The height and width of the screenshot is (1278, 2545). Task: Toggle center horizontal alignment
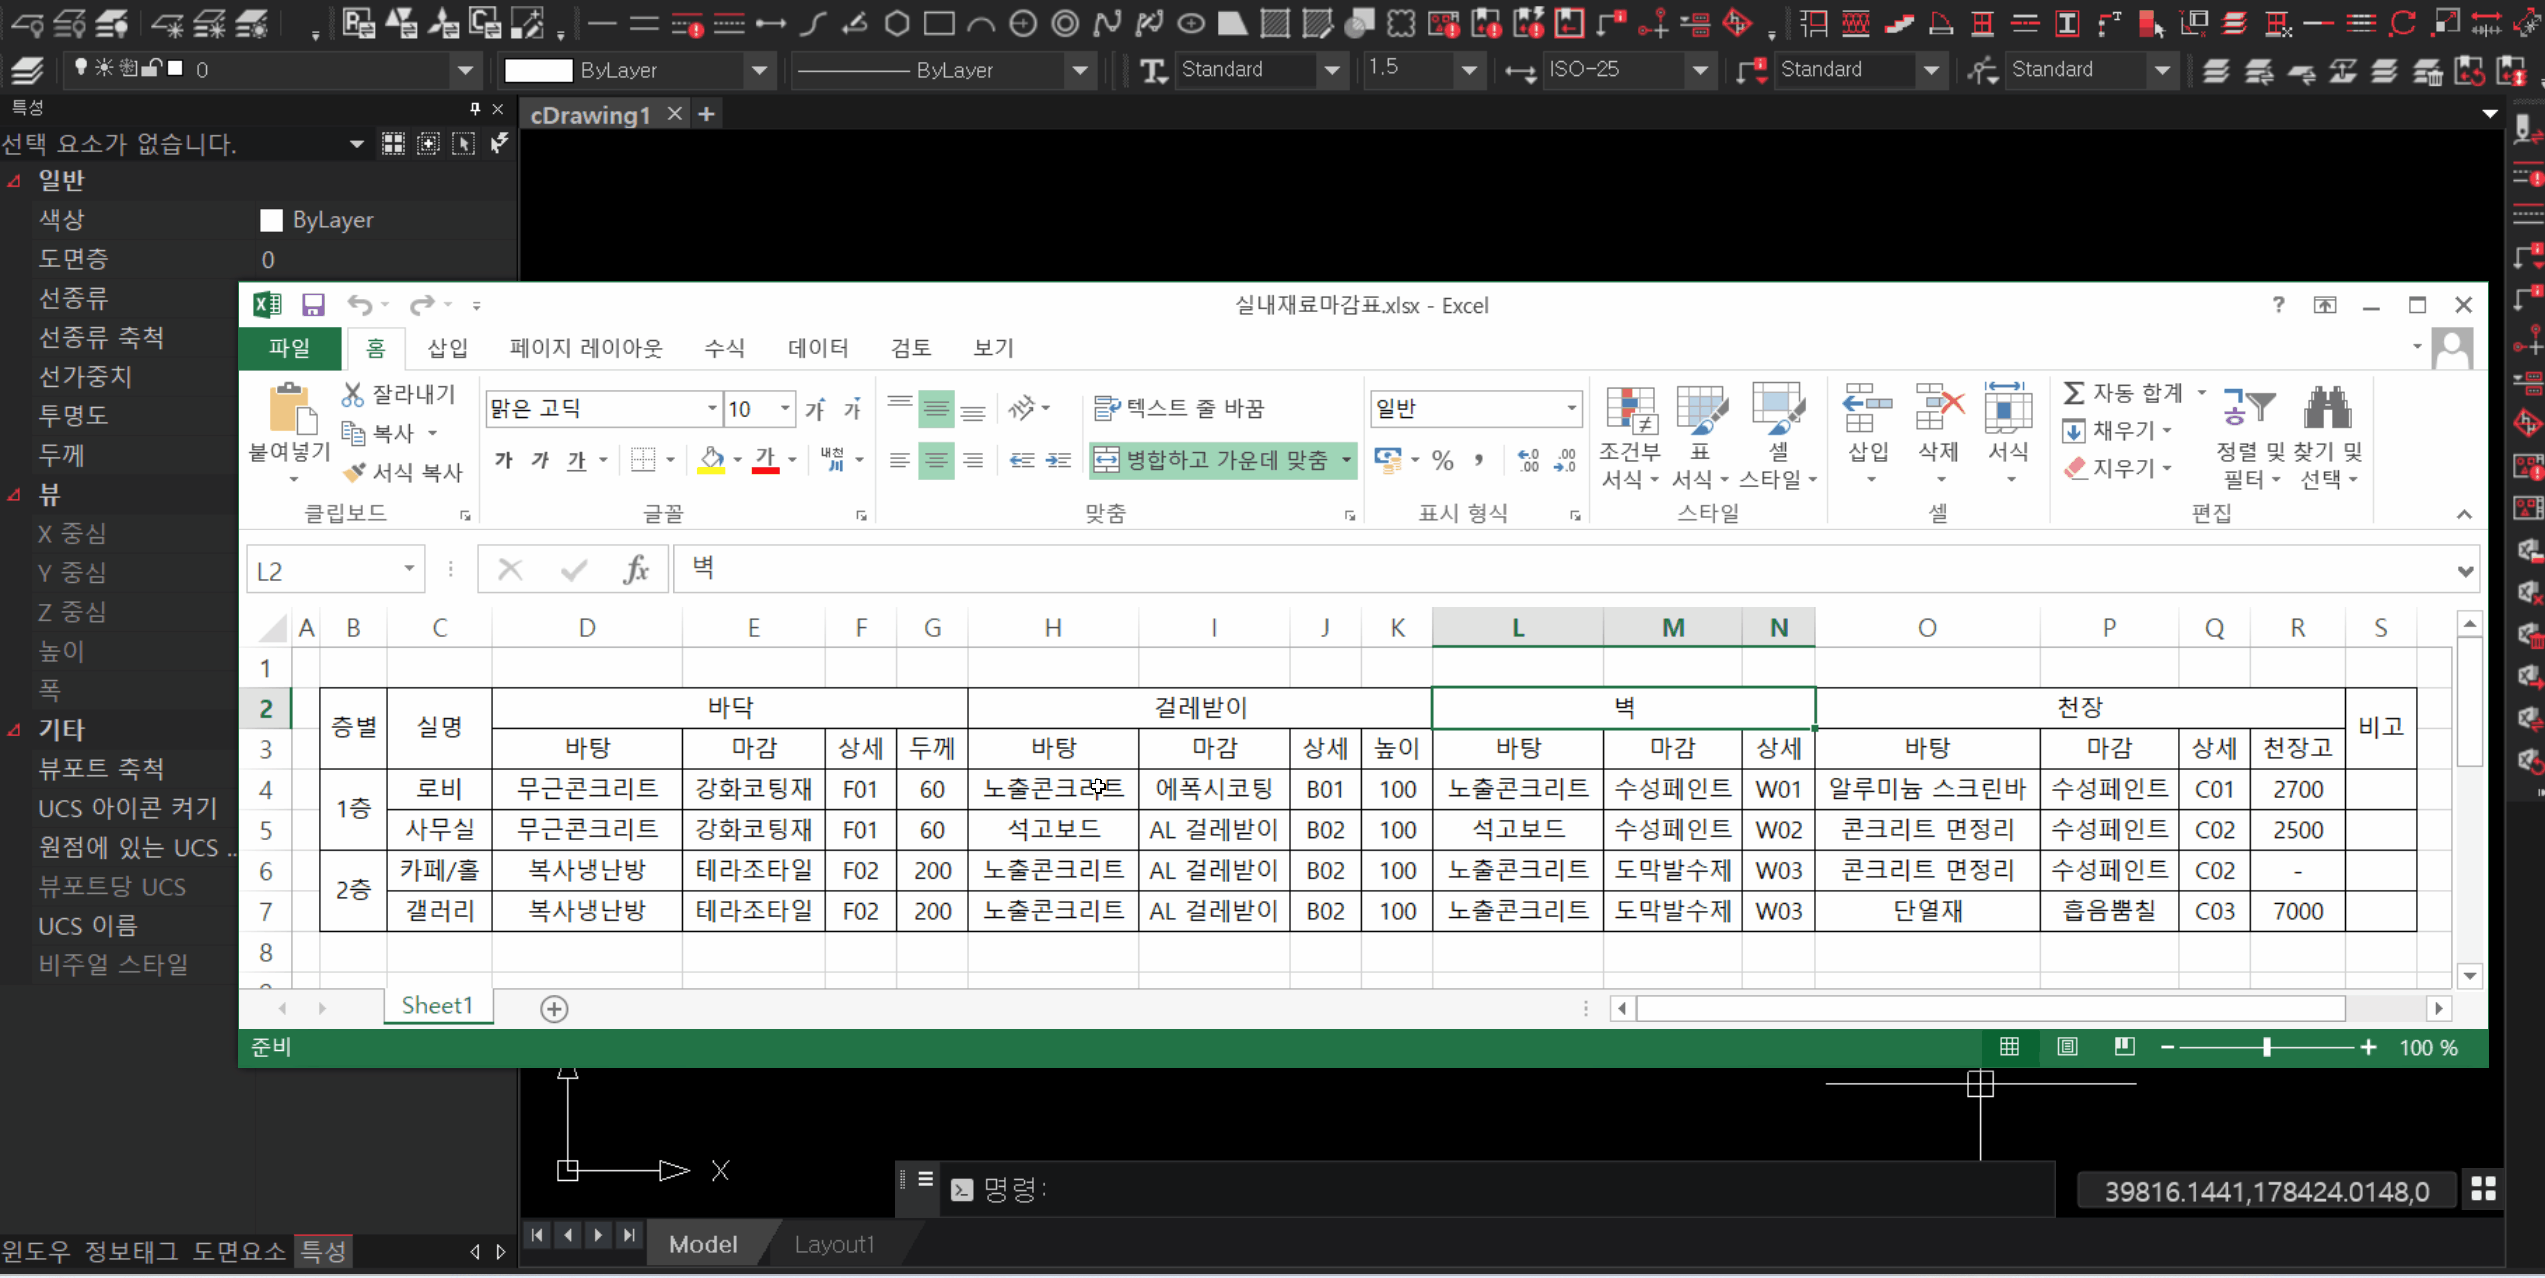[936, 460]
